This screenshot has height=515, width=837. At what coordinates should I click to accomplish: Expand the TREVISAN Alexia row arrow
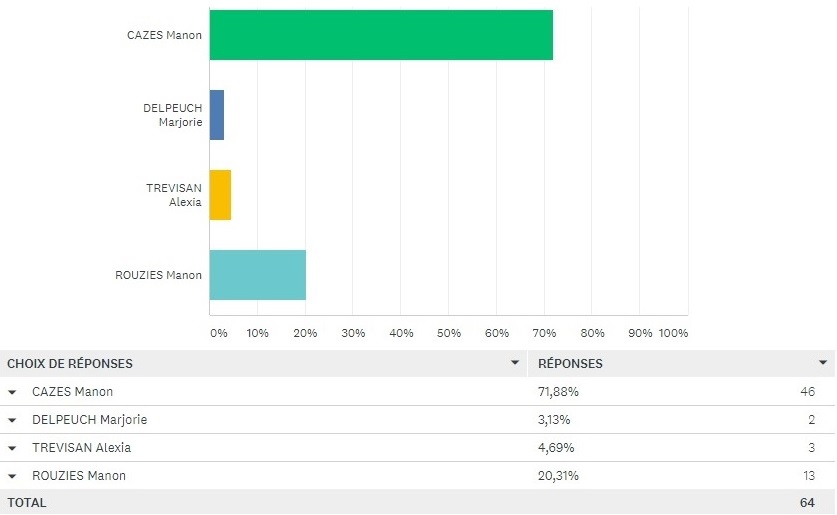[x=13, y=448]
